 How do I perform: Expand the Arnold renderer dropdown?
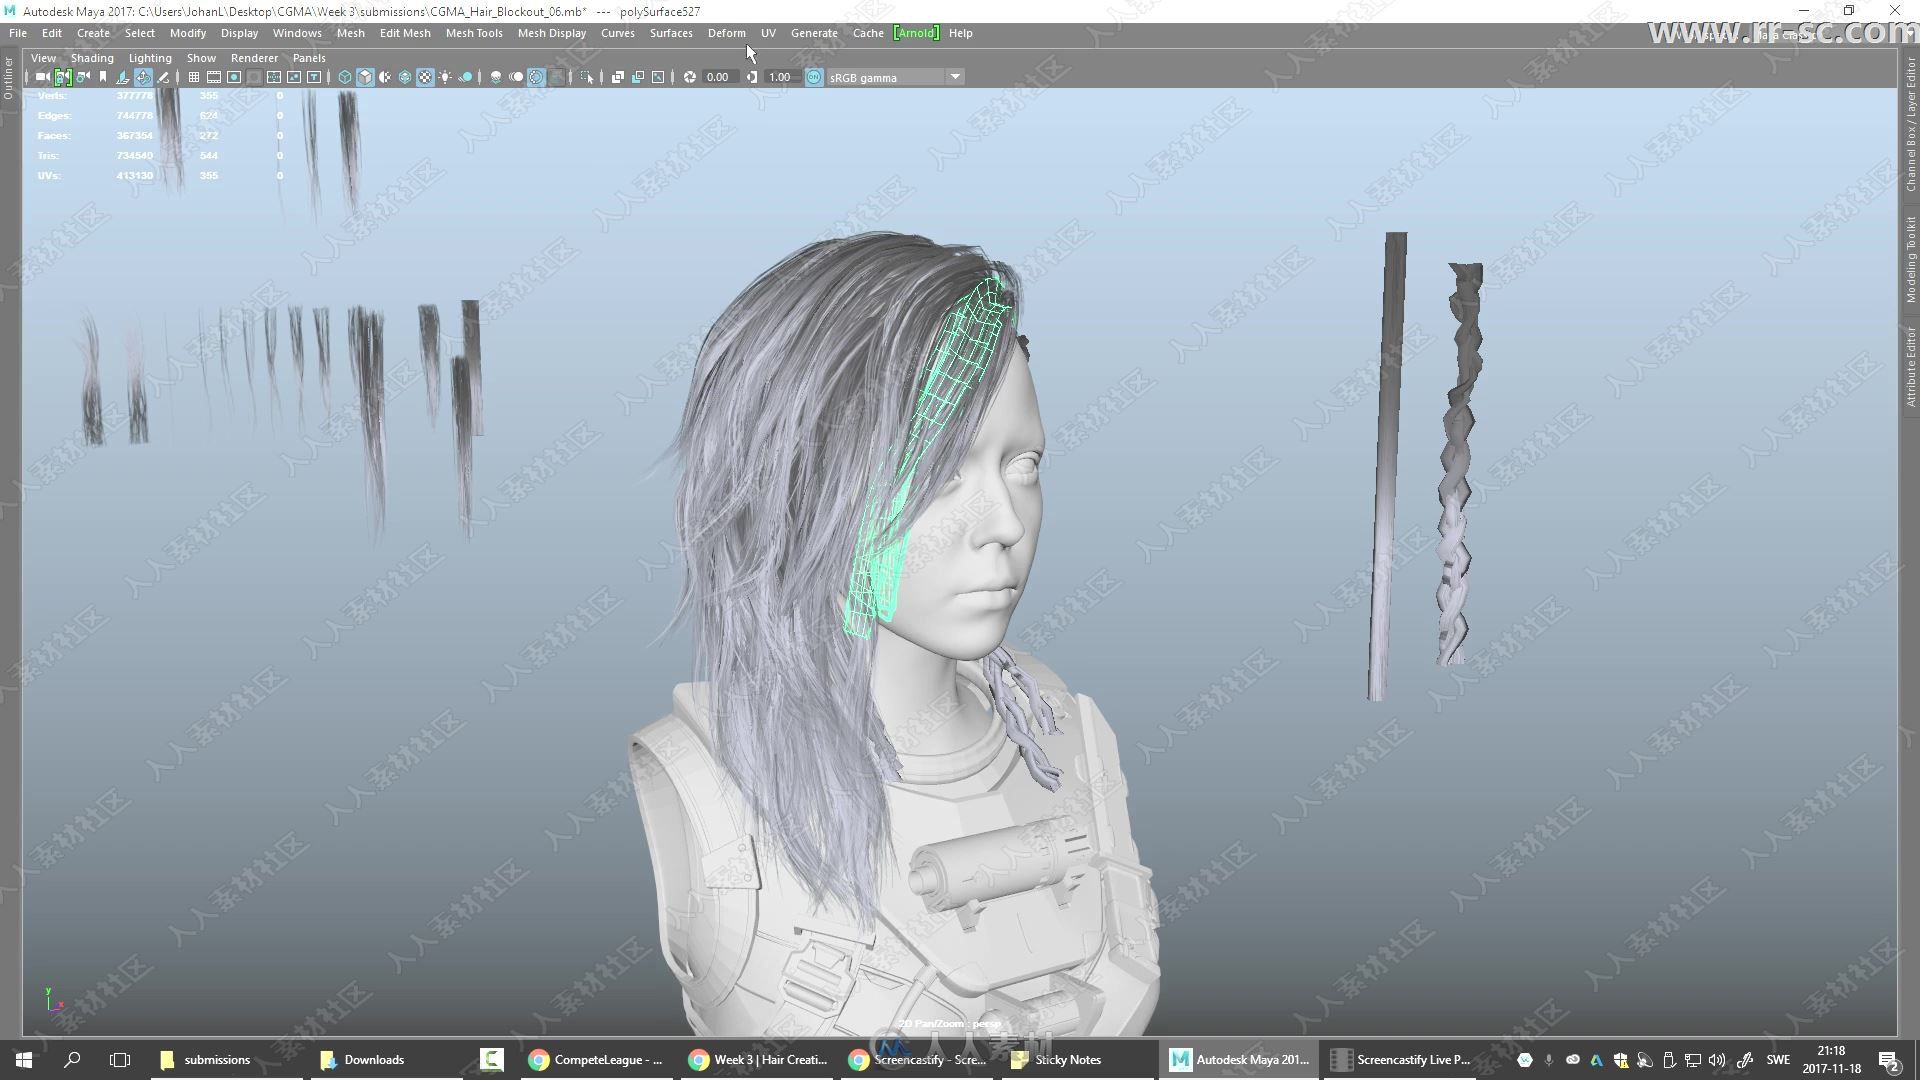915,33
